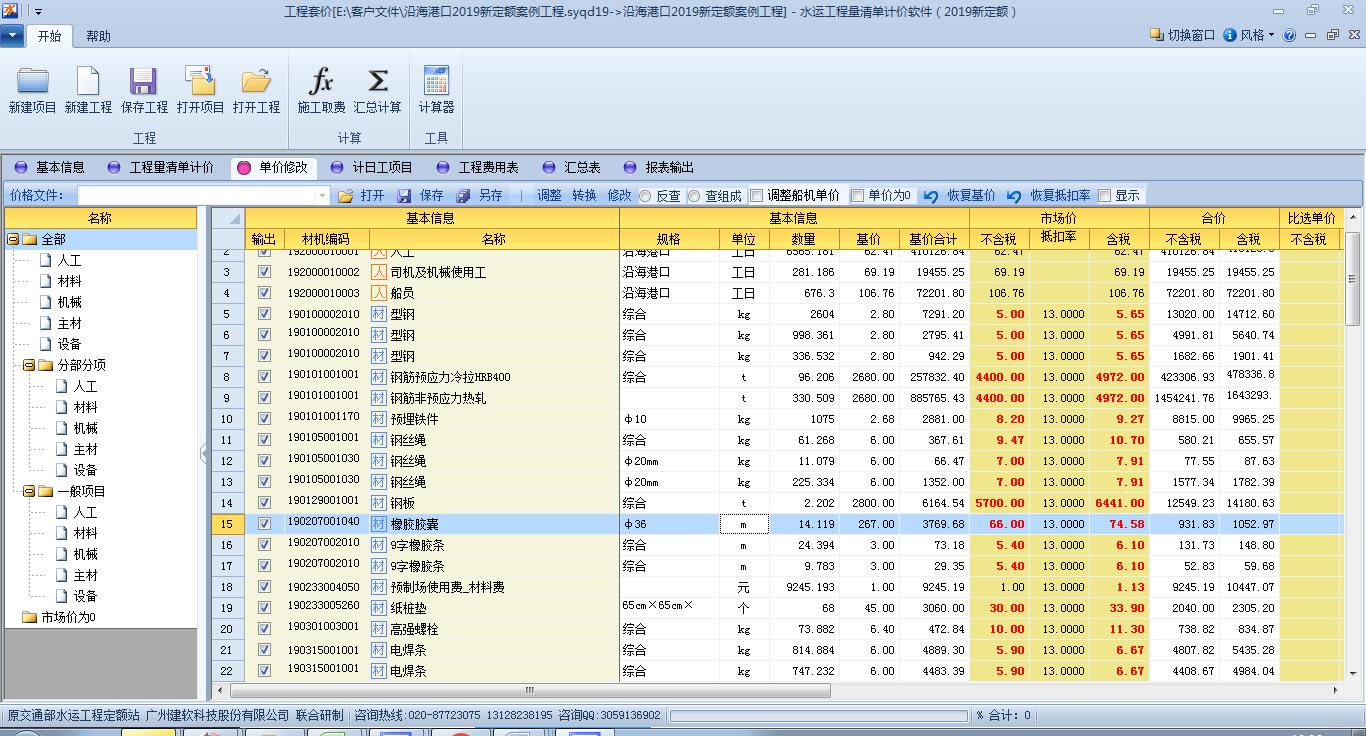Click the 转换 button
Viewport: 1366px width, 736px height.
[584, 196]
